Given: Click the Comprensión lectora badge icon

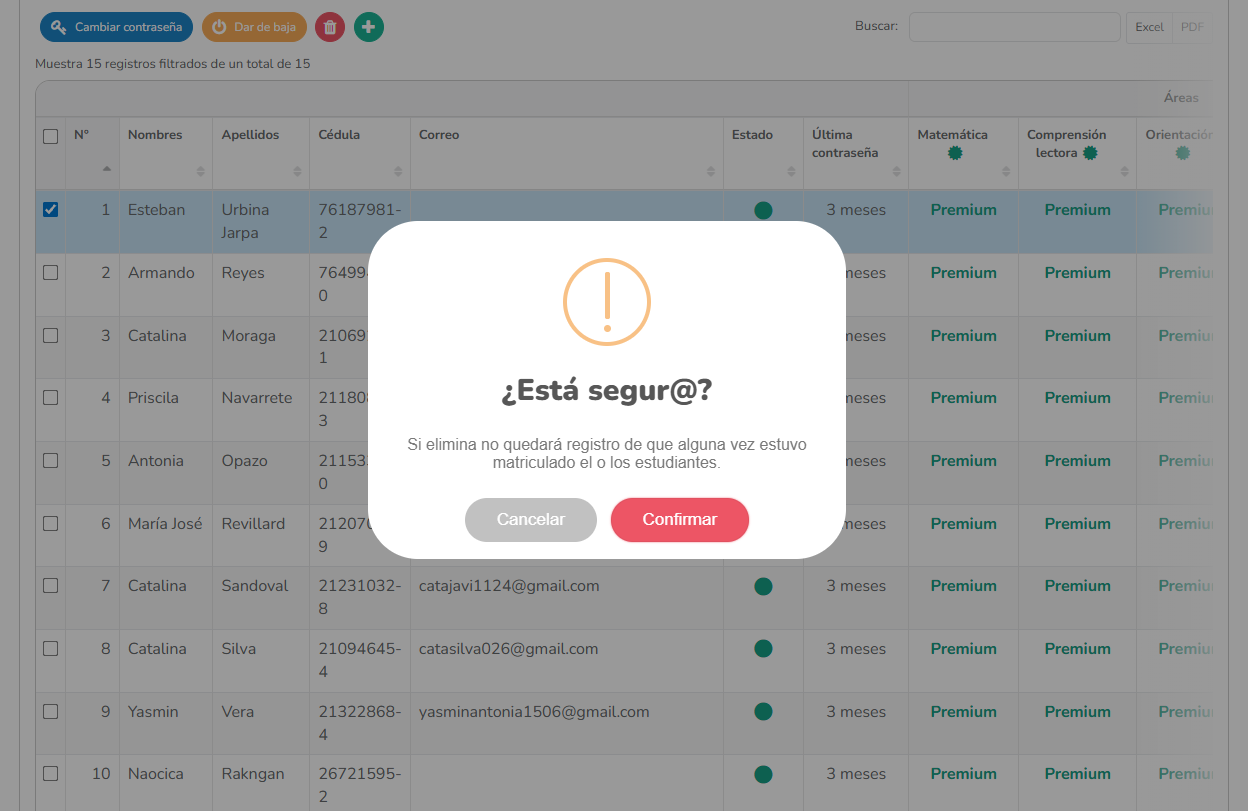Looking at the screenshot, I should click(1090, 153).
